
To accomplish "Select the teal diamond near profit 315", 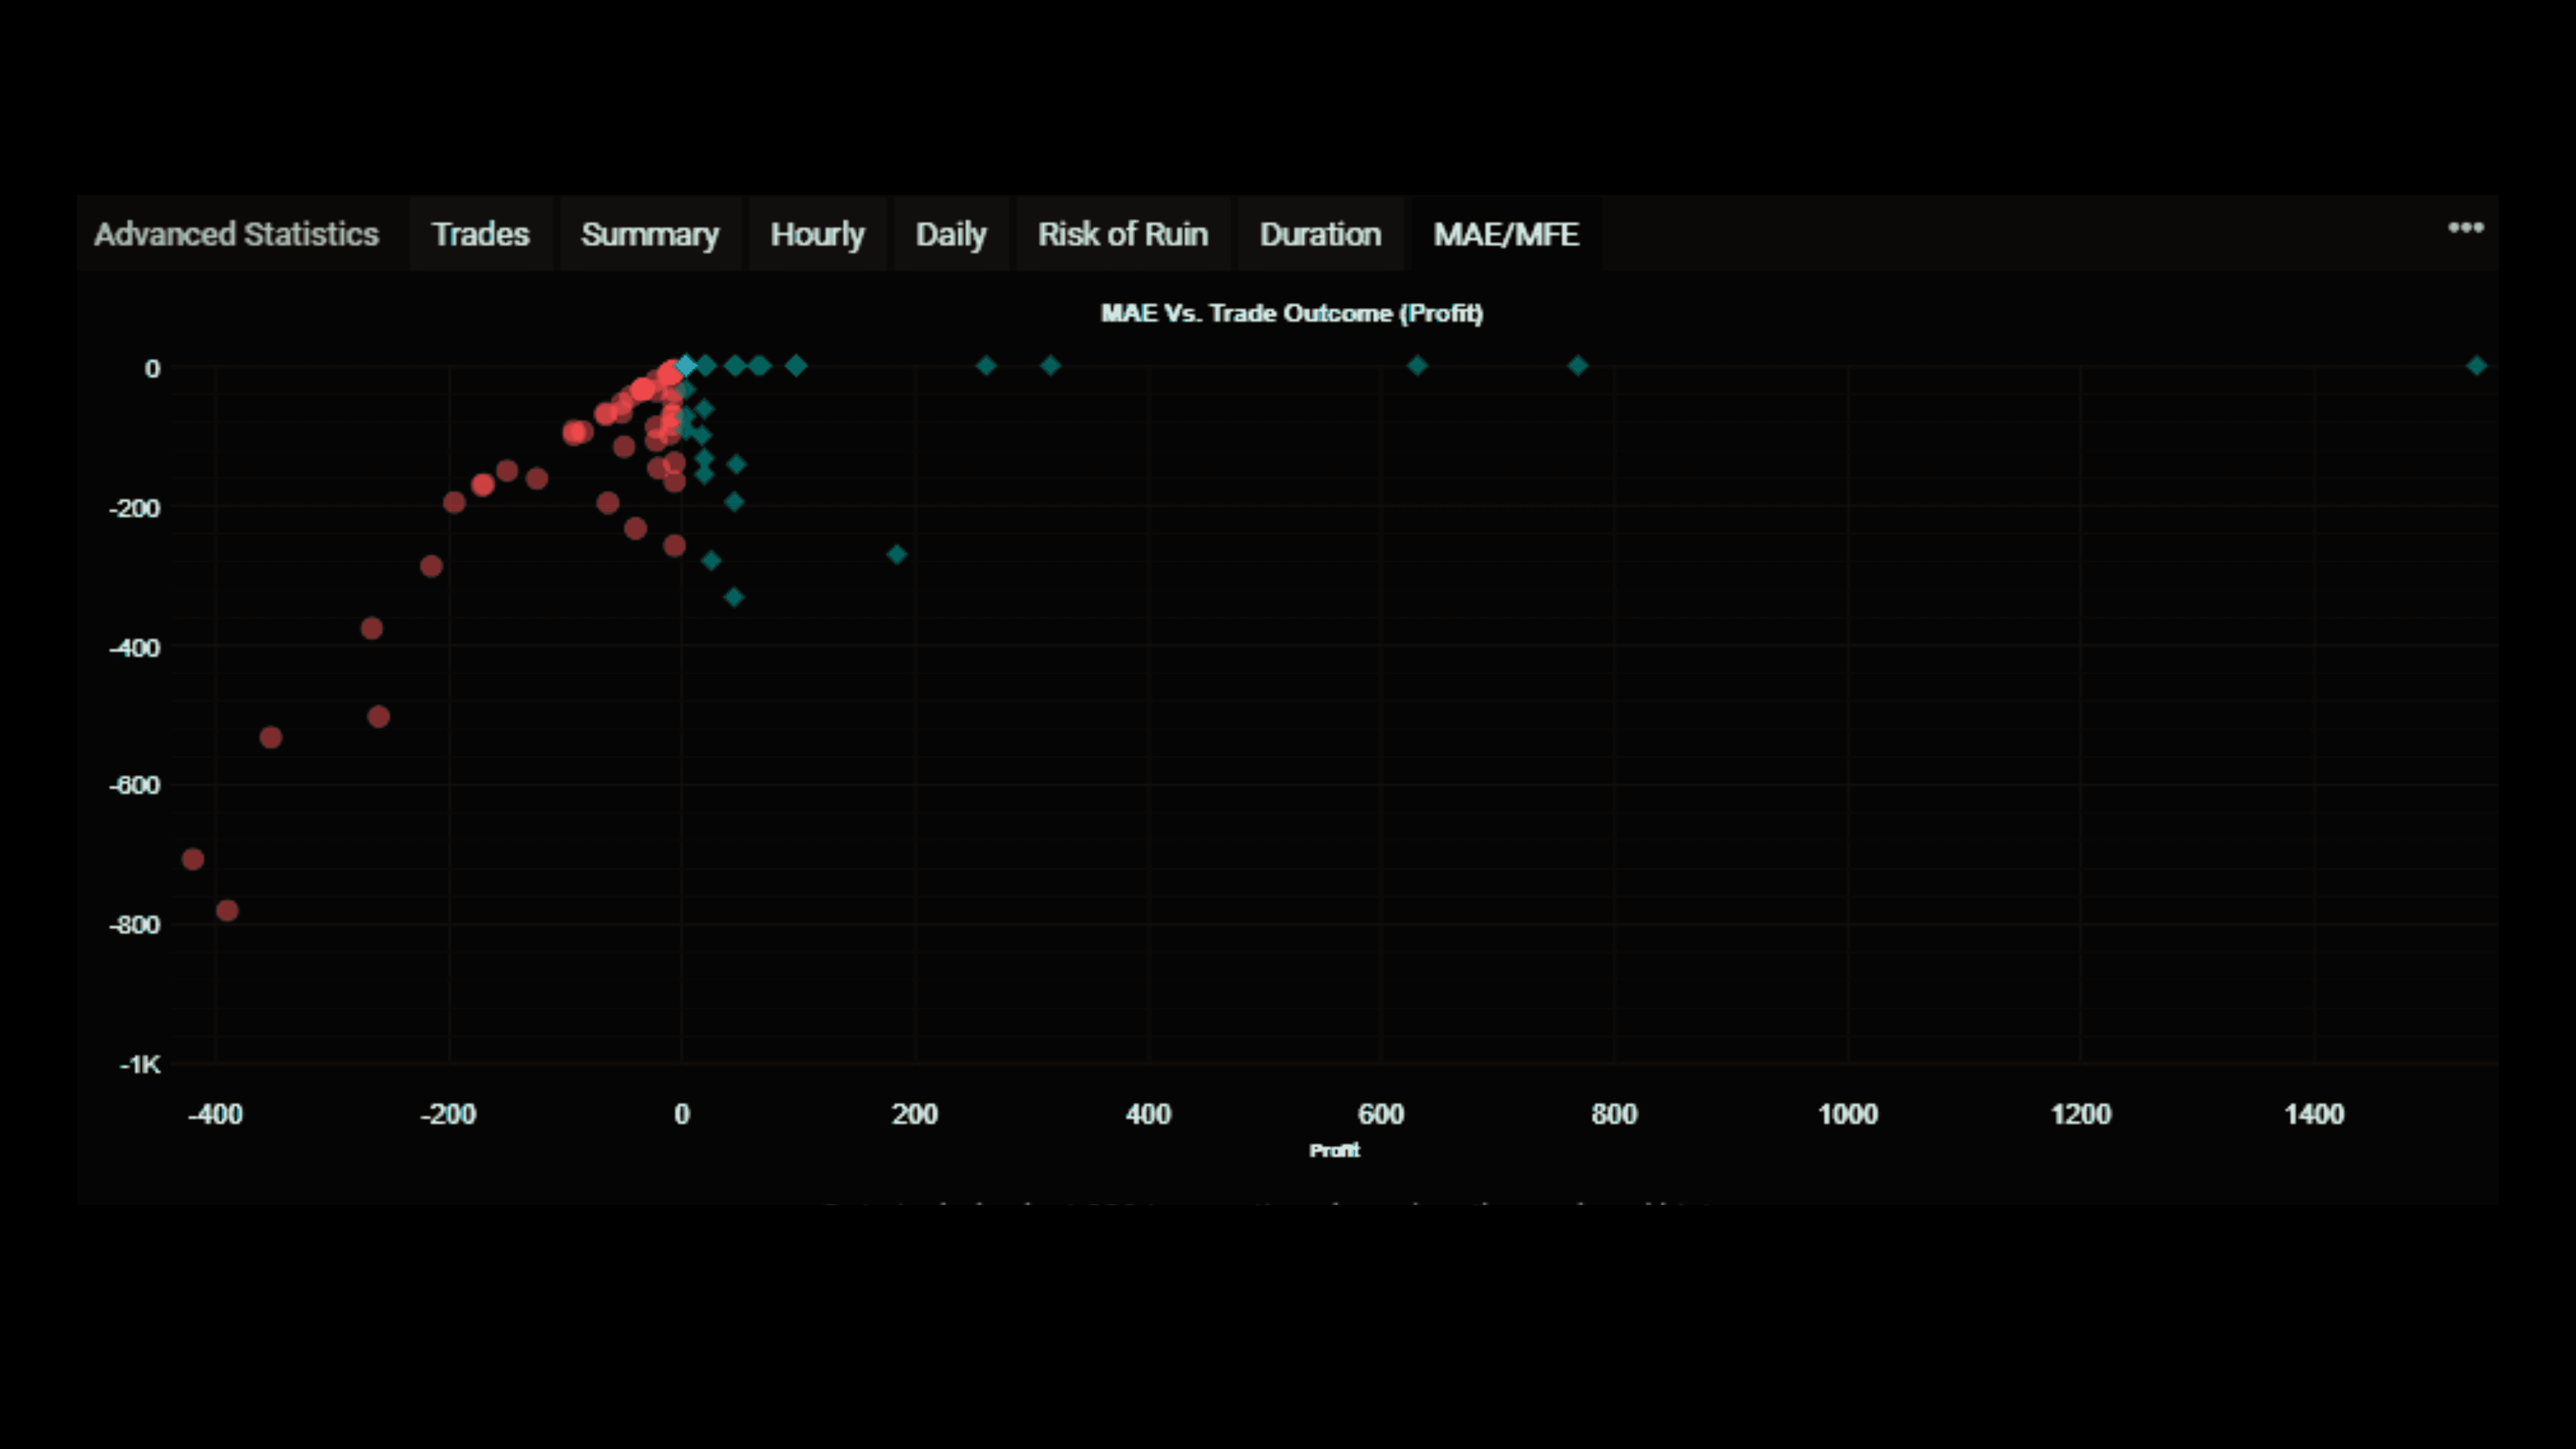I will [x=1050, y=366].
